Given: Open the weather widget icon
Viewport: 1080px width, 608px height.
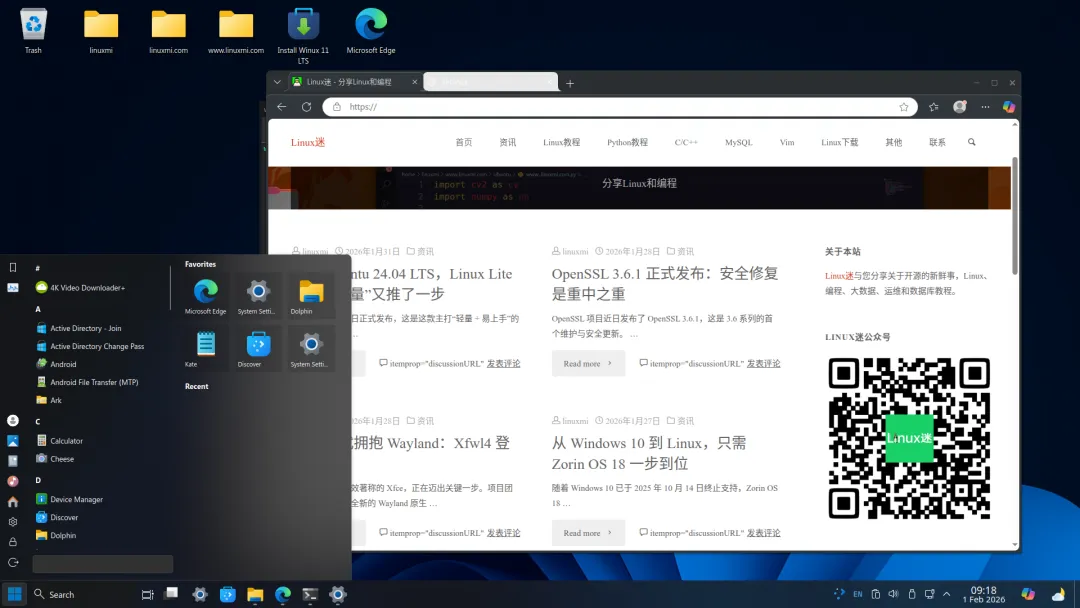Looking at the screenshot, I should [1058, 594].
